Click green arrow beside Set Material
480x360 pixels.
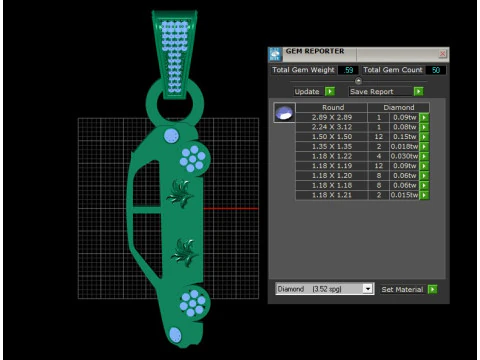coord(432,289)
